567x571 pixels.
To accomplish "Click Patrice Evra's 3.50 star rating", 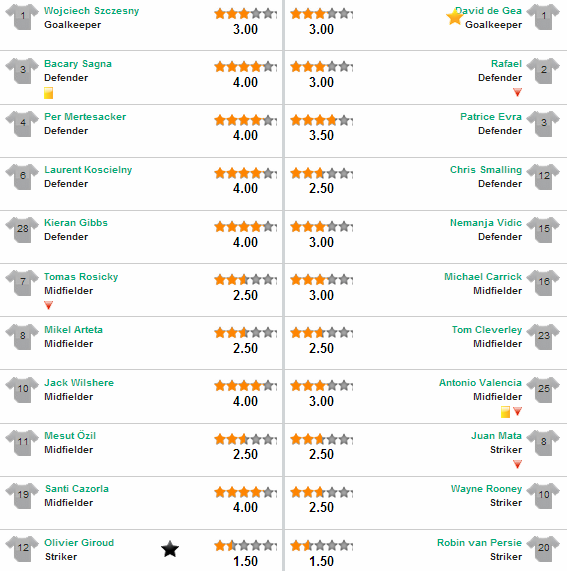I will pyautogui.click(x=322, y=120).
